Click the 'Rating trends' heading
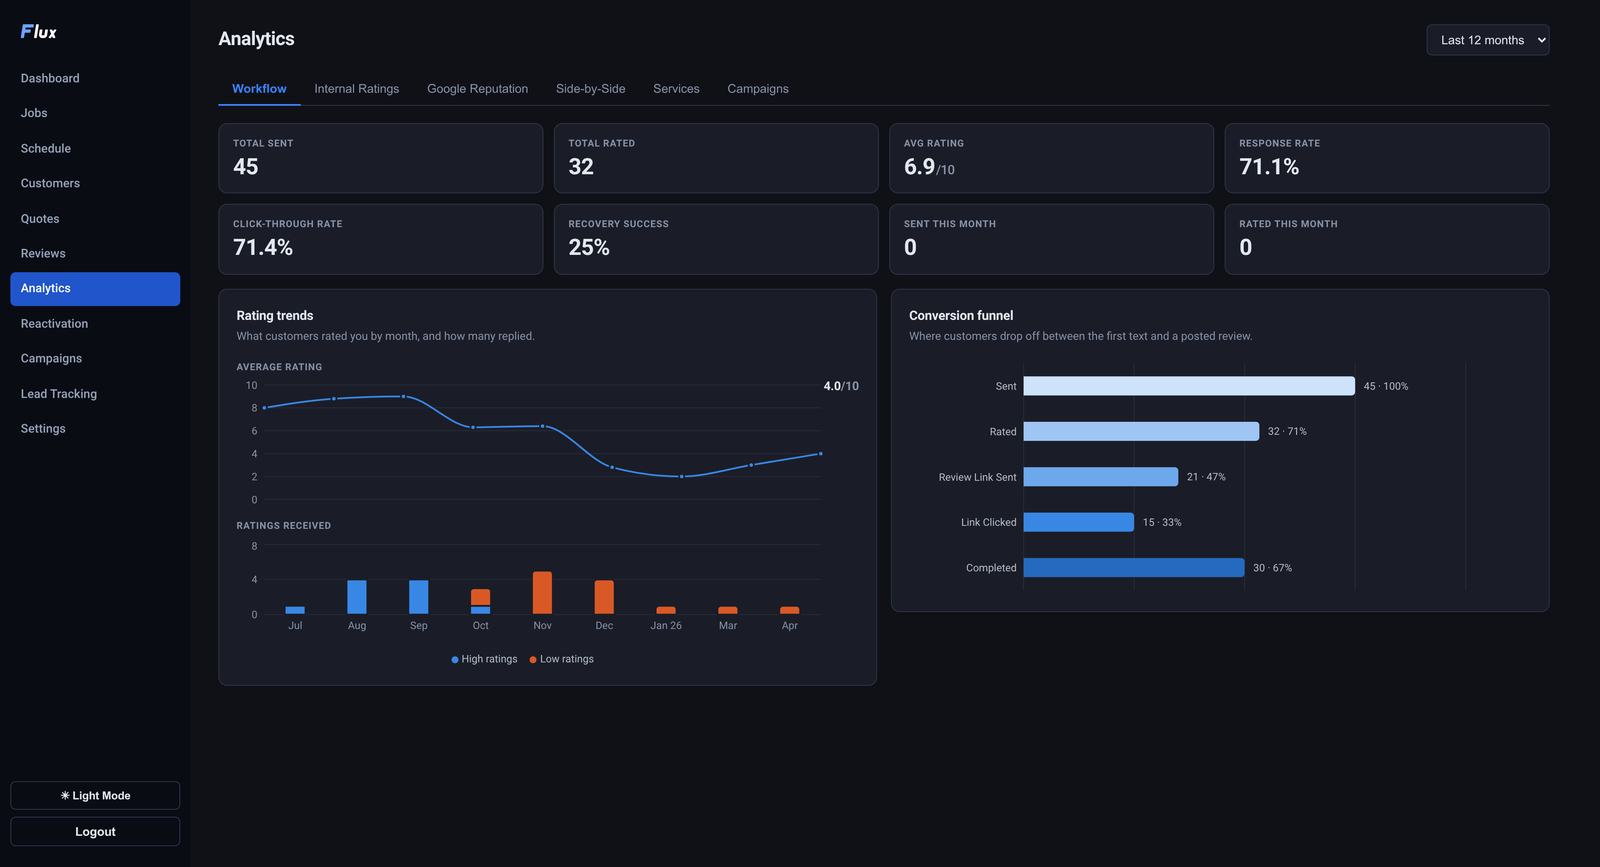Viewport: 1600px width, 867px height. 275,316
